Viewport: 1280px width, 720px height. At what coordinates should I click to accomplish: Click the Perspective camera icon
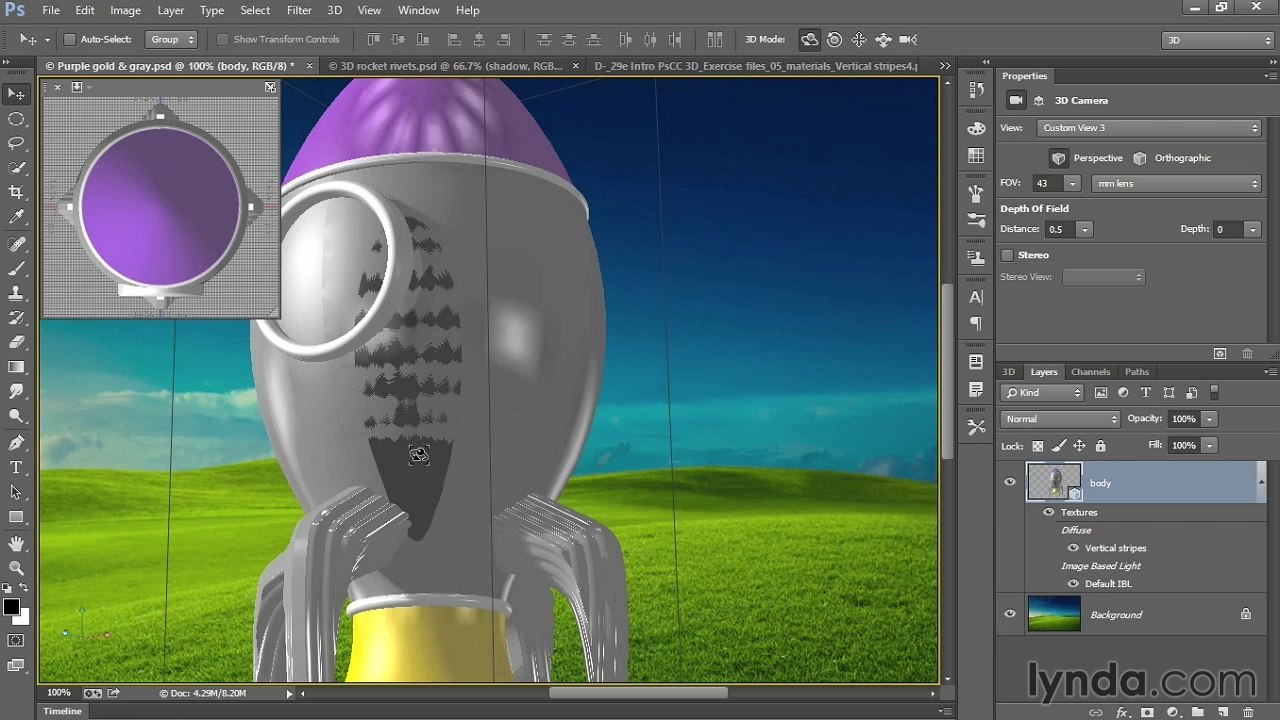pos(1058,158)
